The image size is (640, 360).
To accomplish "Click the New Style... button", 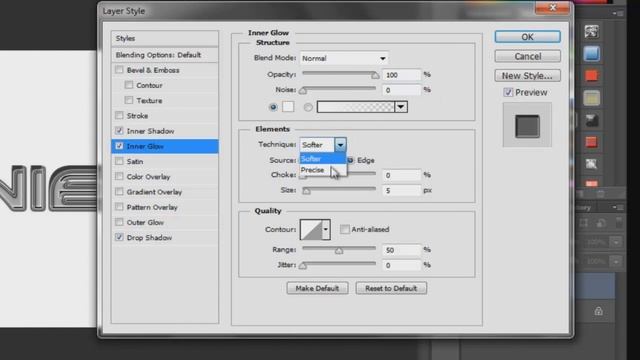I will coord(527,76).
